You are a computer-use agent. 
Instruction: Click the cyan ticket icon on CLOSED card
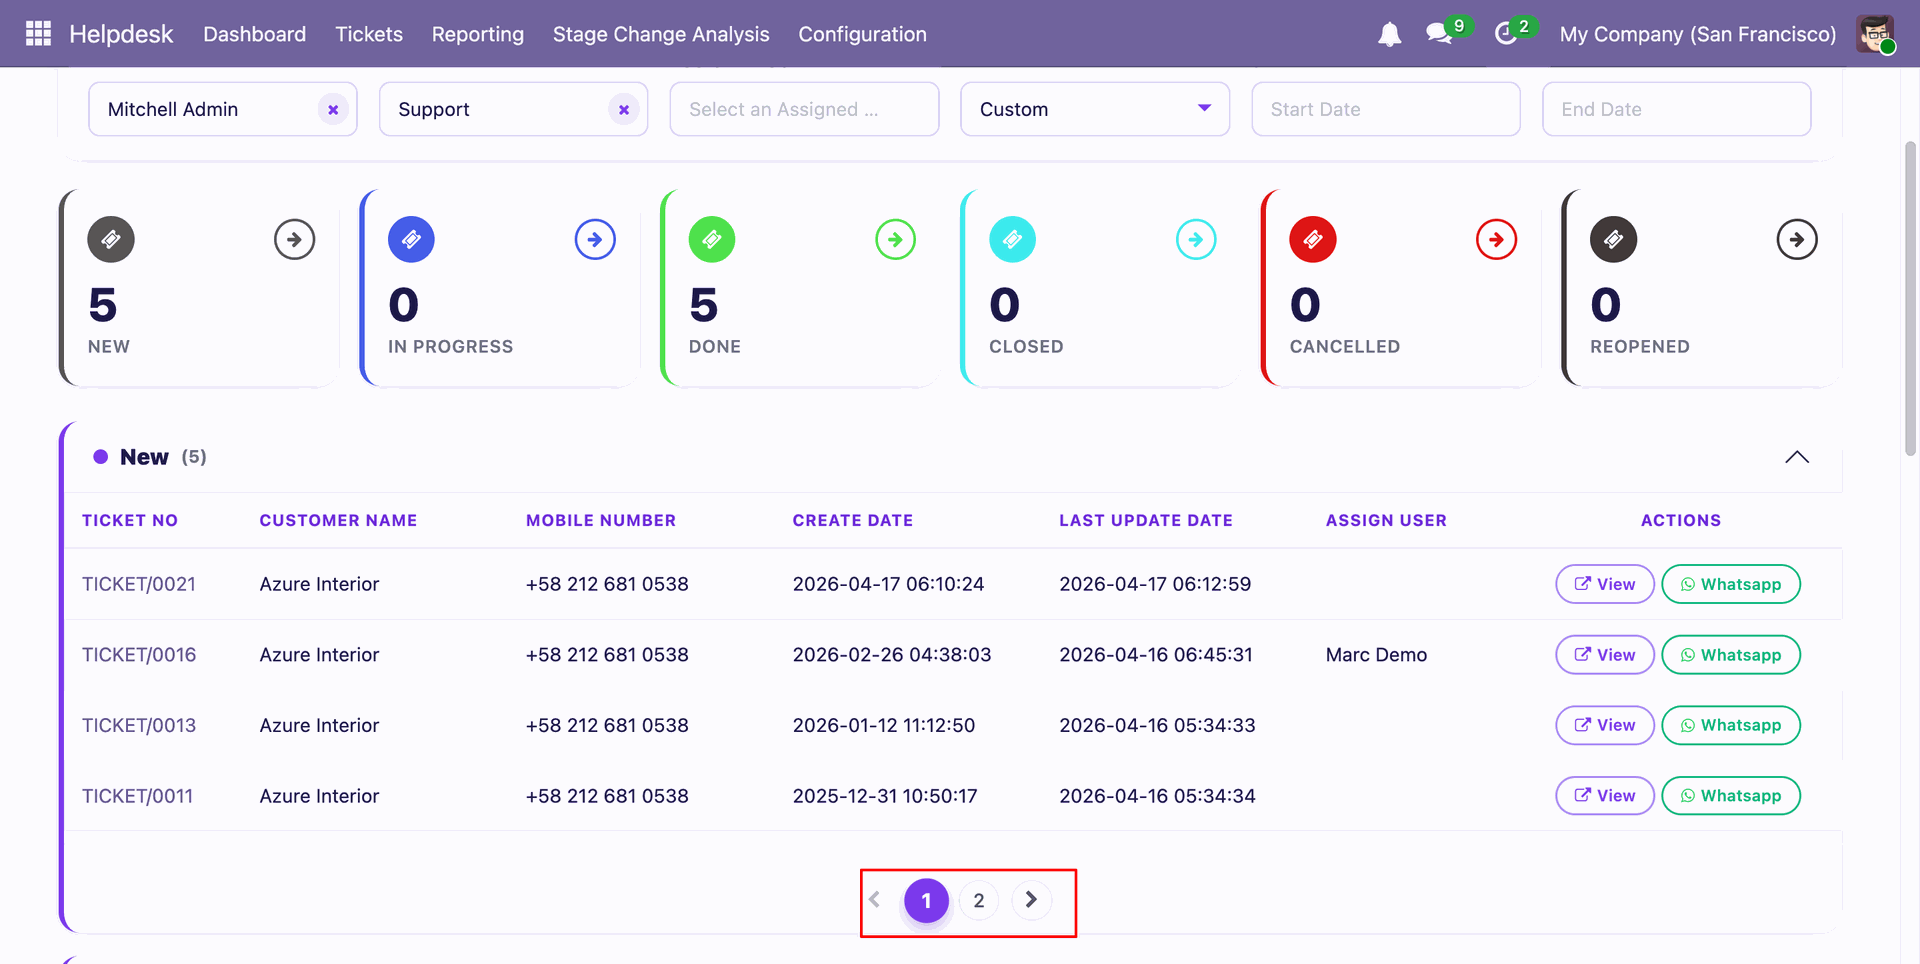[x=1012, y=239]
